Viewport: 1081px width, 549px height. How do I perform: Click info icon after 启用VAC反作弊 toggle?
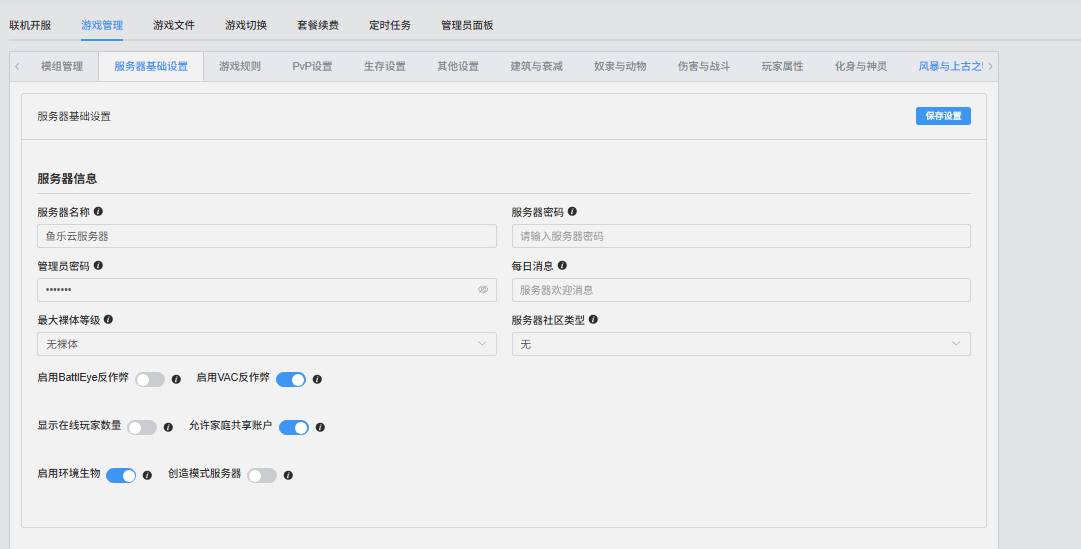[x=317, y=380]
